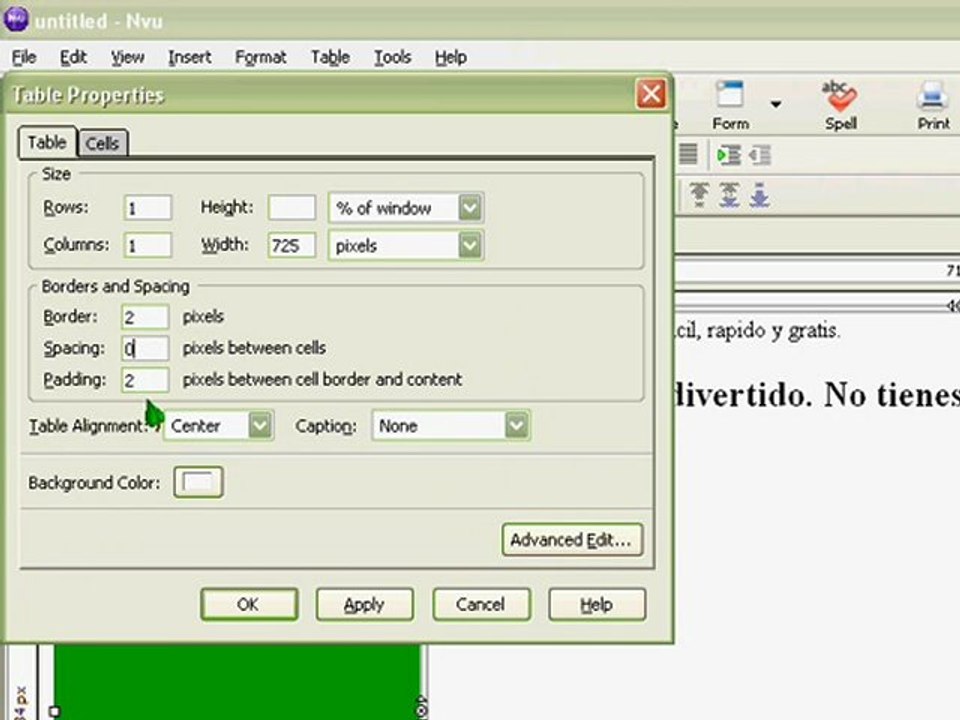
Task: Click the text 'rapido y gratis' in the page
Action: 773,331
